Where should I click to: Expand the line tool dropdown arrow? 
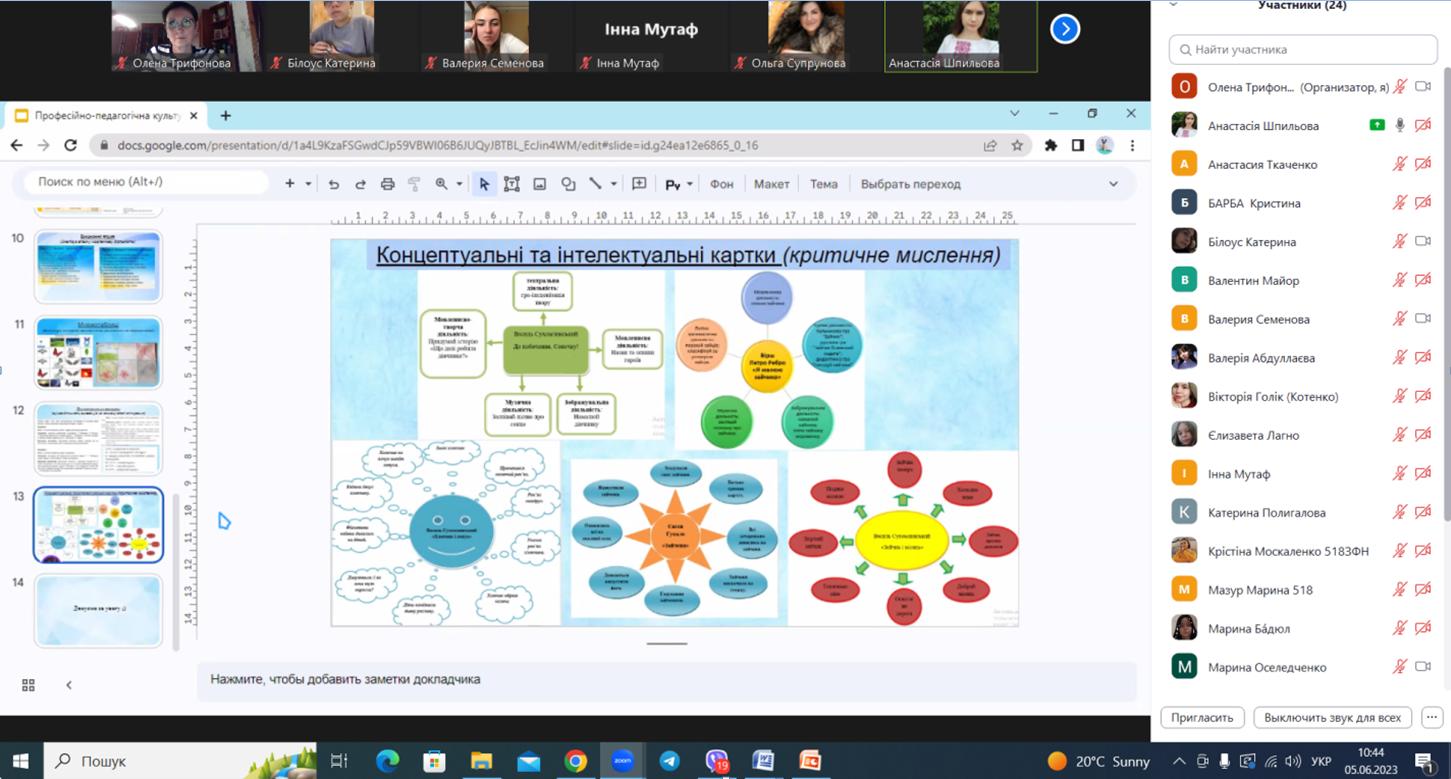pos(613,184)
